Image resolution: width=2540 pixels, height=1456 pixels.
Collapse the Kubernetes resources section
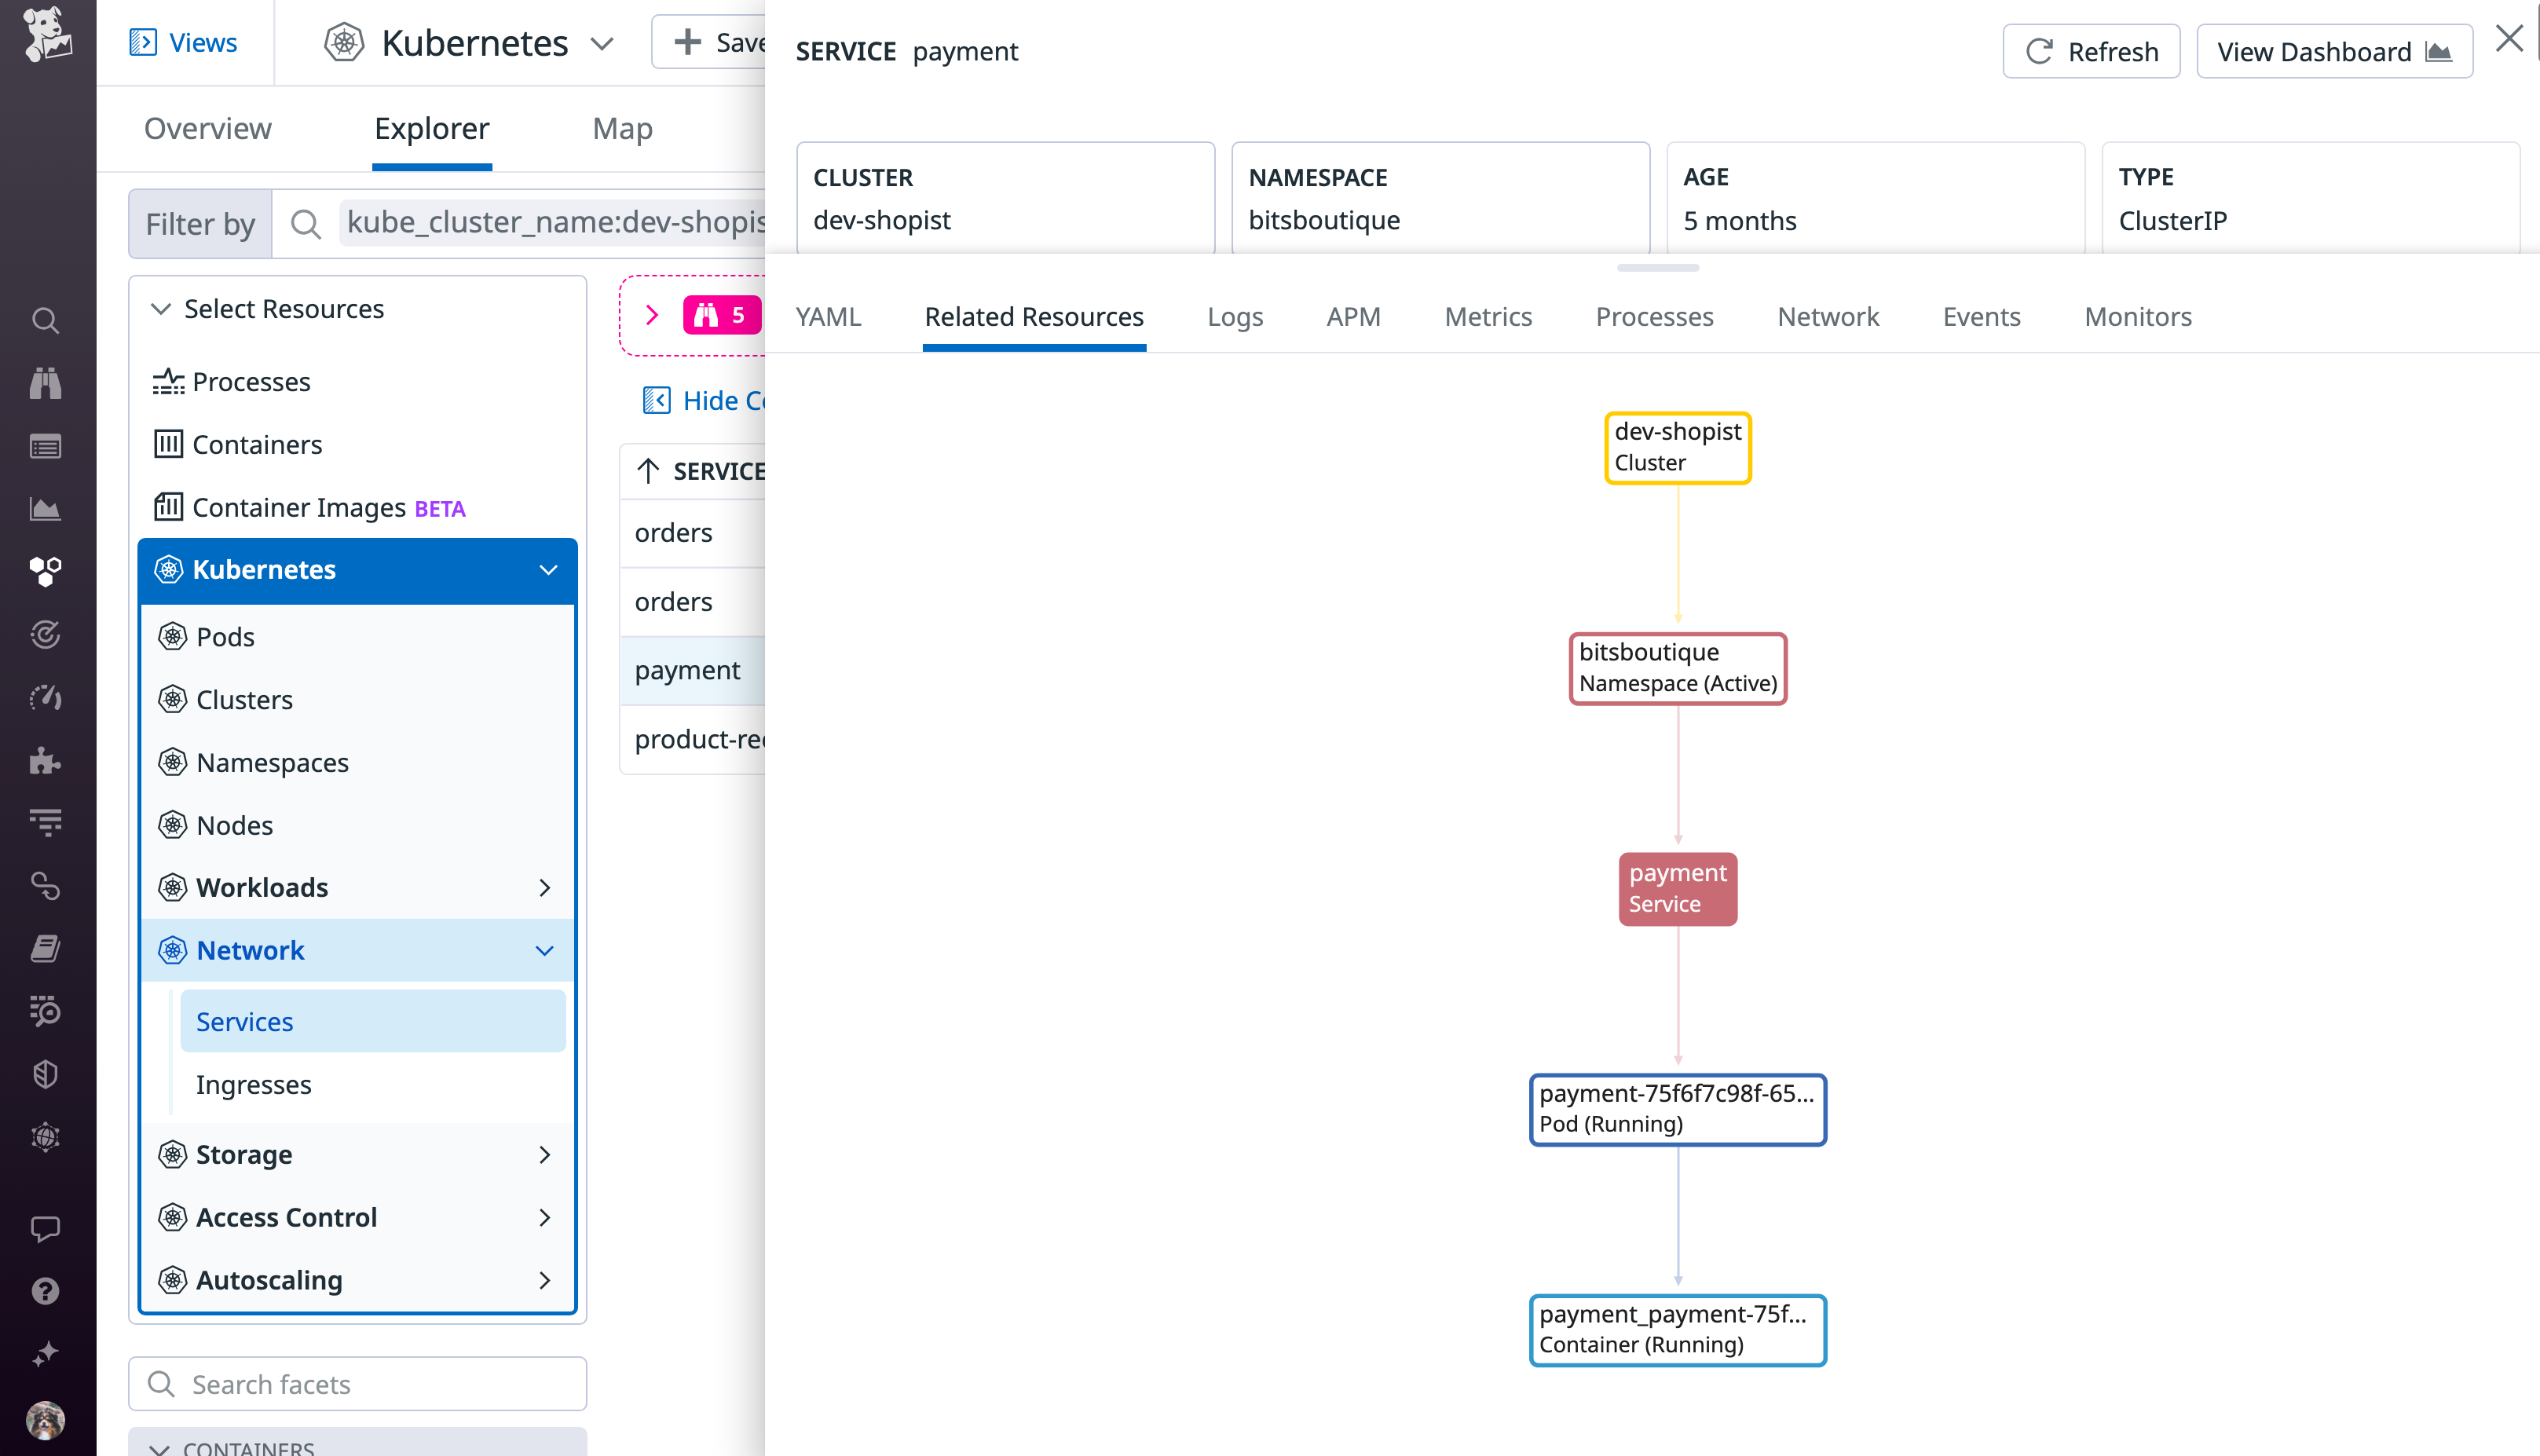(x=548, y=570)
